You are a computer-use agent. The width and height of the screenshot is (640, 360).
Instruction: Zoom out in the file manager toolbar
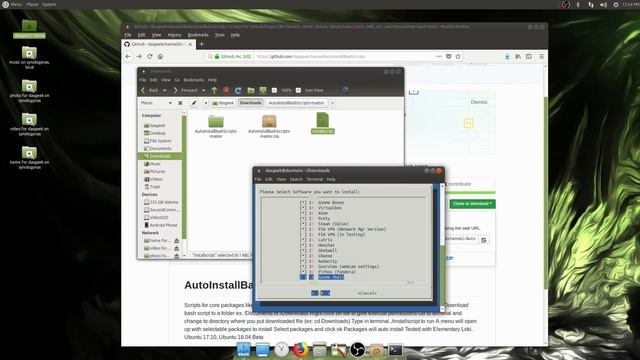click(274, 90)
